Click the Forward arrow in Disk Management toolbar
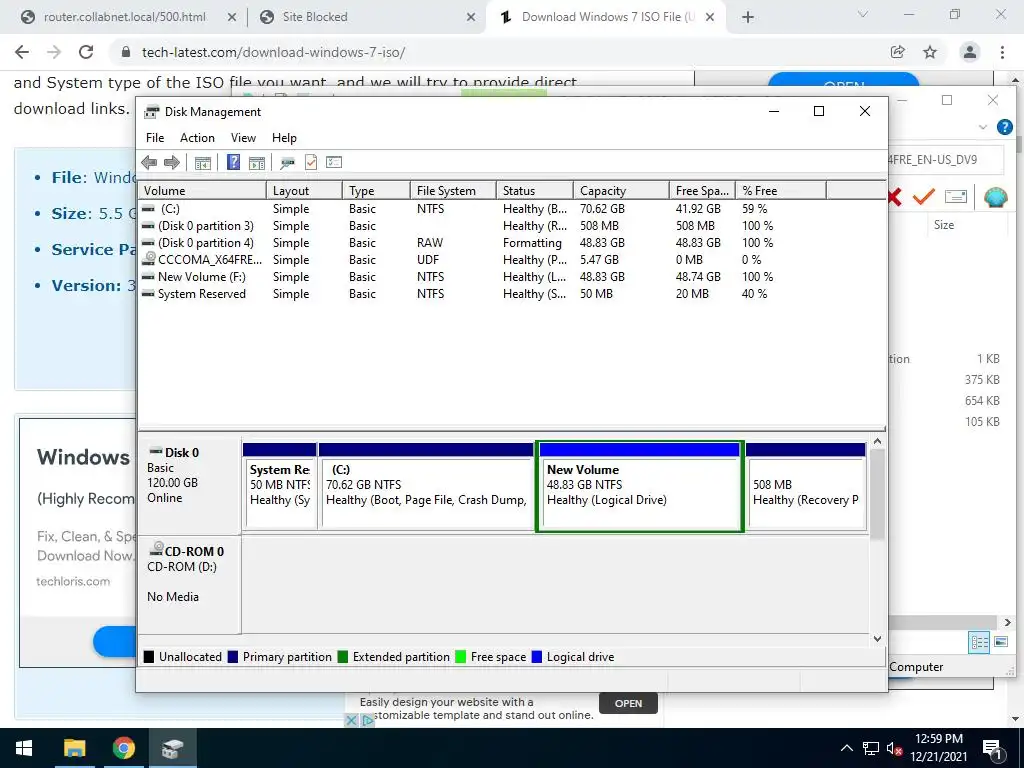The width and height of the screenshot is (1024, 768). pos(172,162)
